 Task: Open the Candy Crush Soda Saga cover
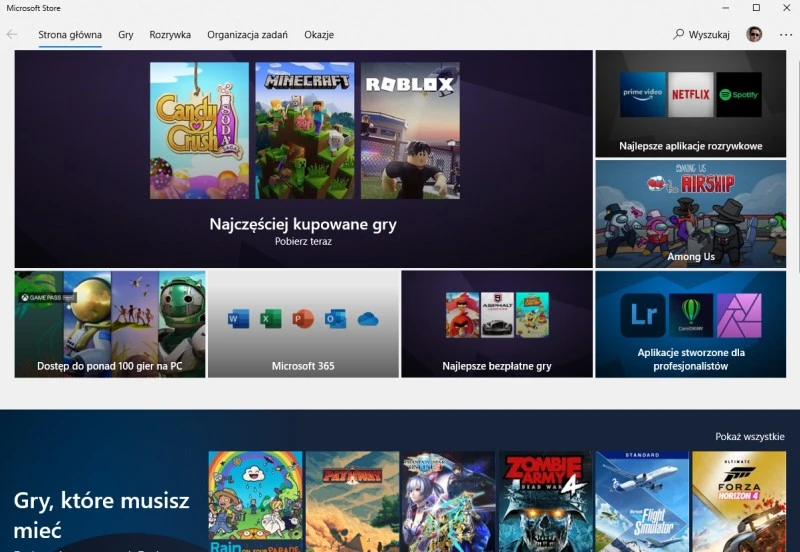coord(199,131)
